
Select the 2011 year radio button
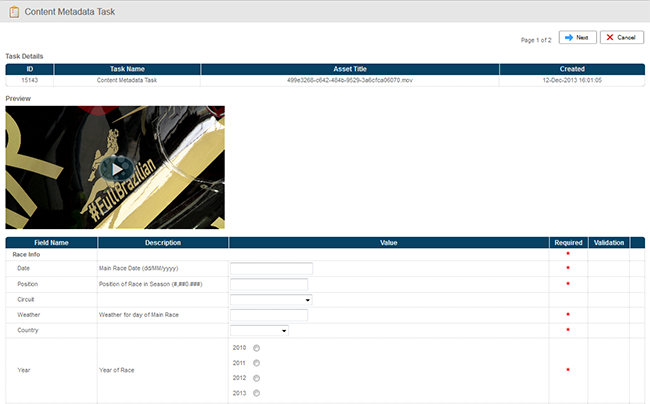pyautogui.click(x=257, y=363)
